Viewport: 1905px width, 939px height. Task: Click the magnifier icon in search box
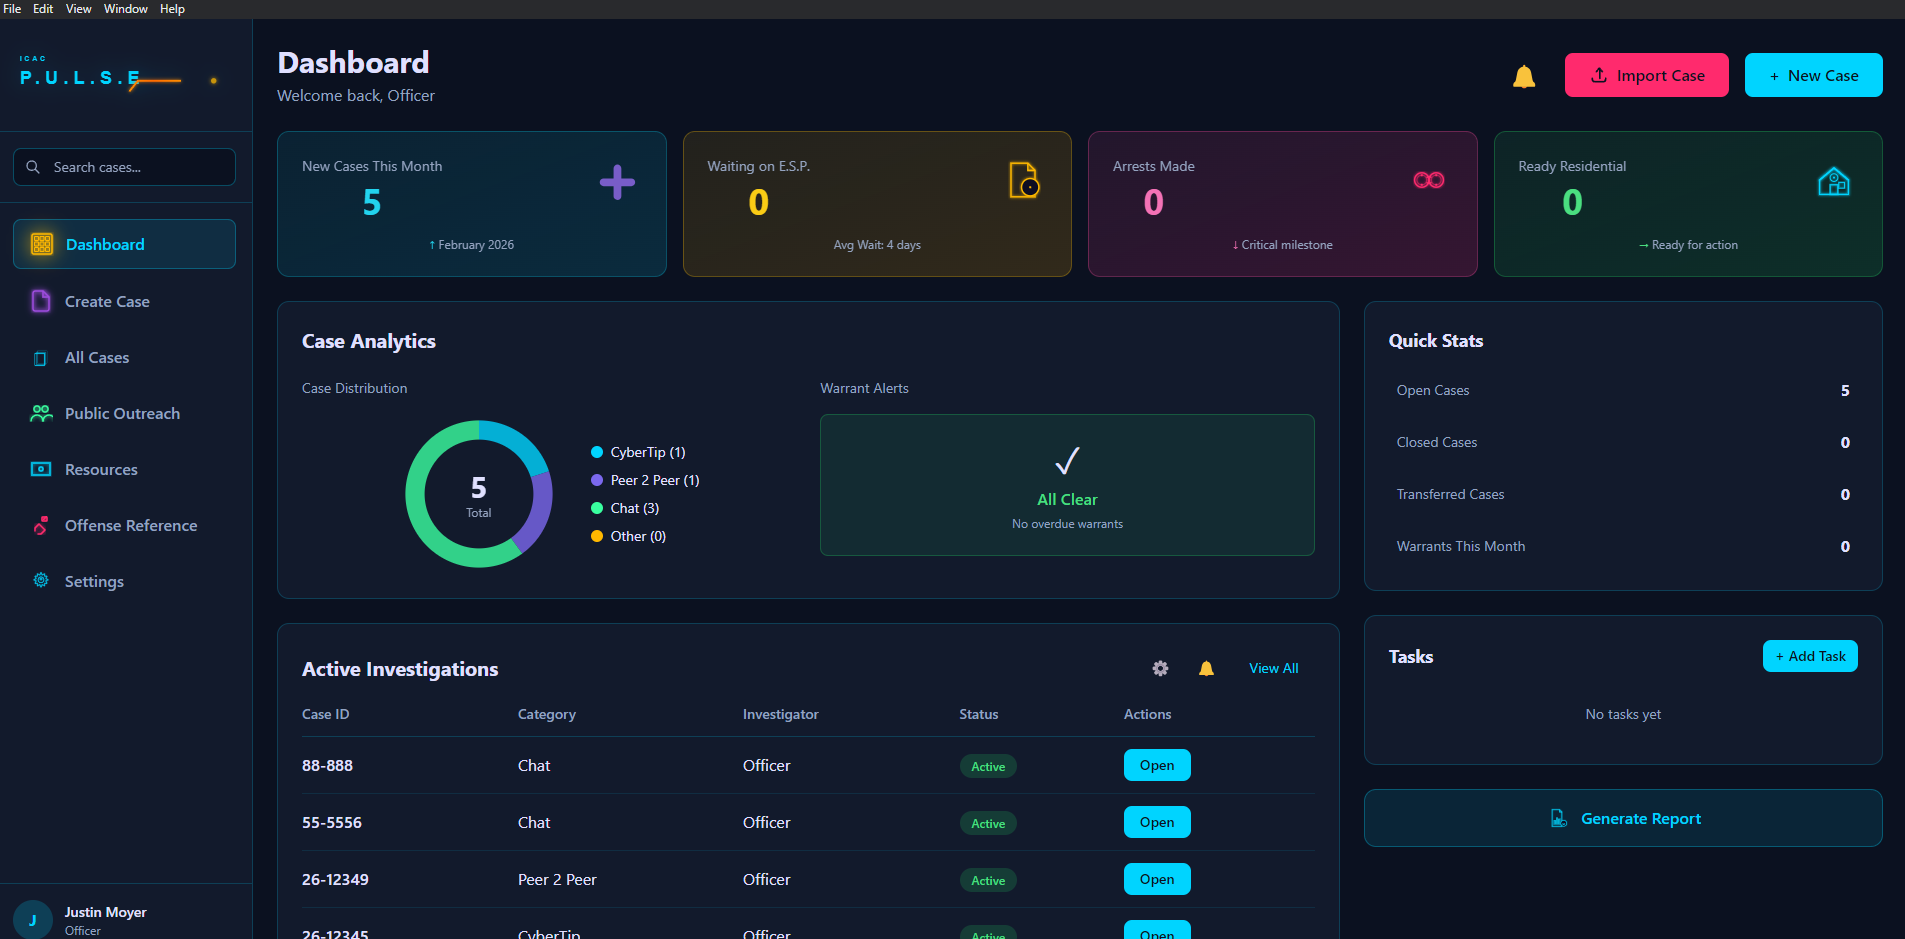[33, 167]
